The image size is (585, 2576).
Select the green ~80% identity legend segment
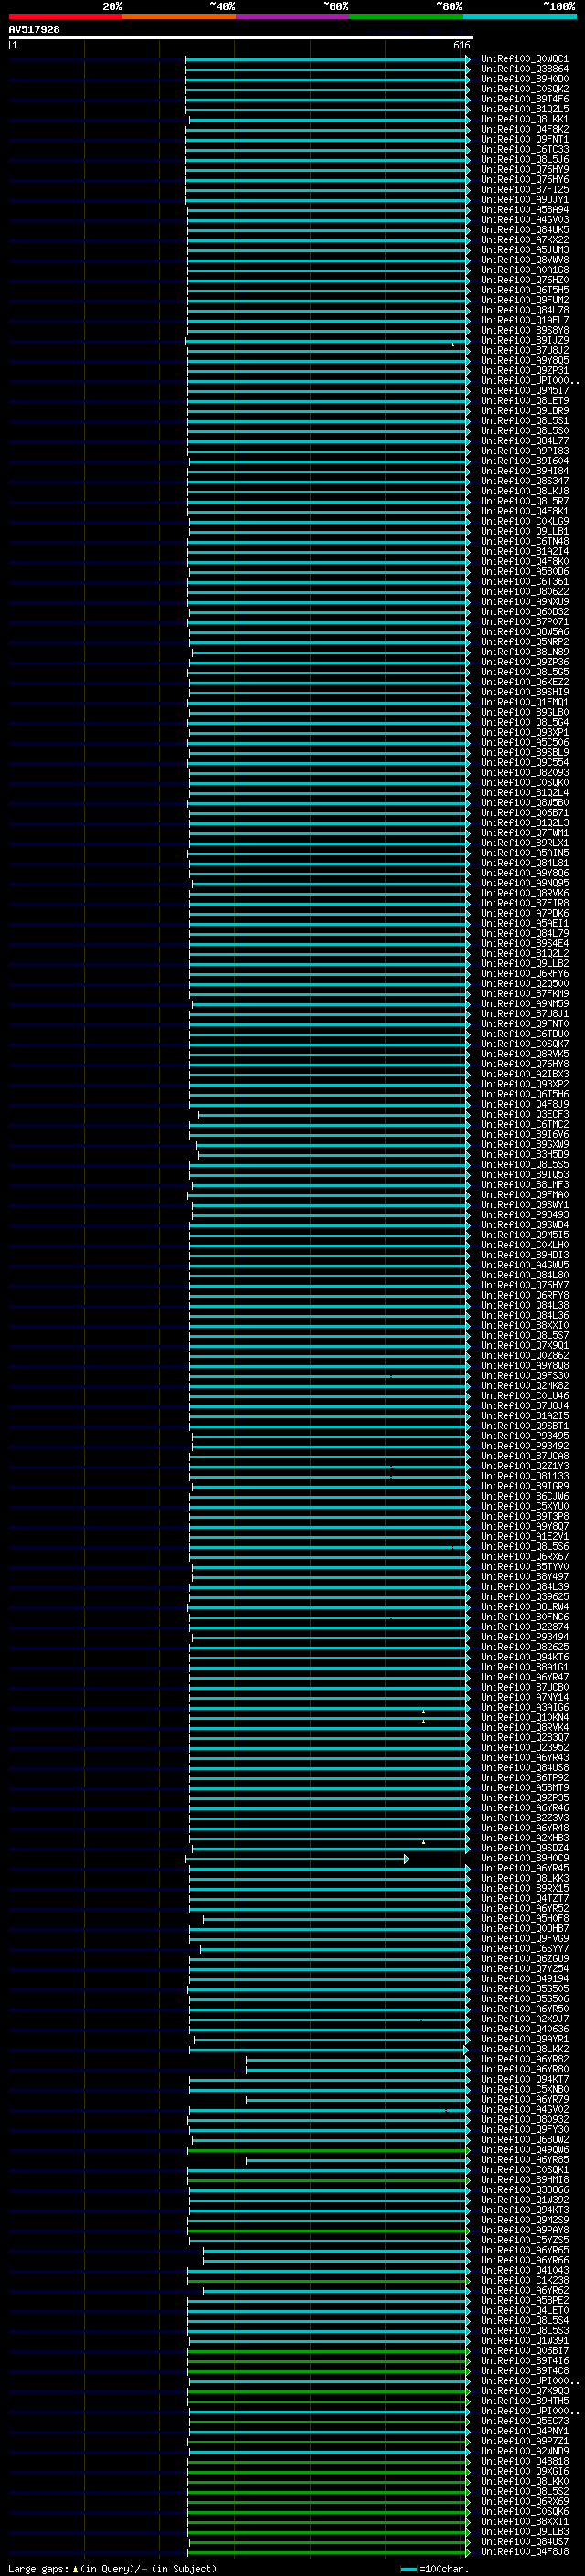[x=406, y=16]
